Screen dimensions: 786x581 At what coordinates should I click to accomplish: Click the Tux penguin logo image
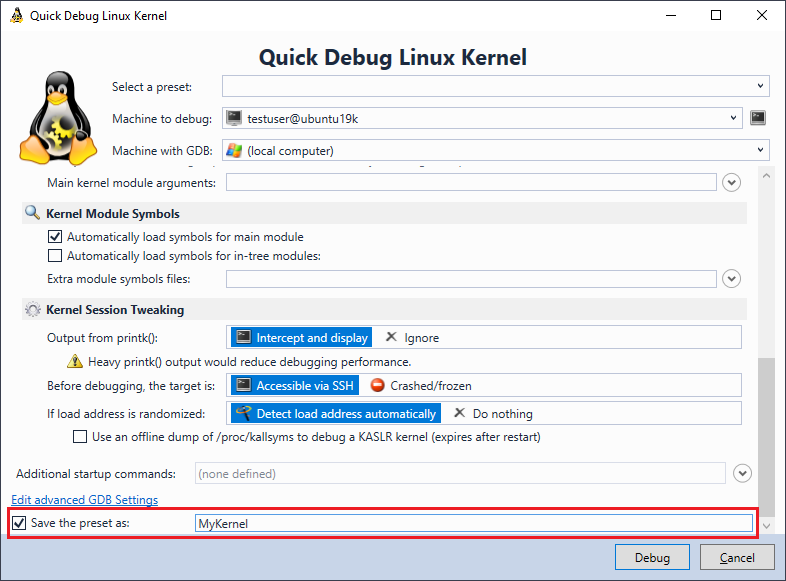point(58,118)
